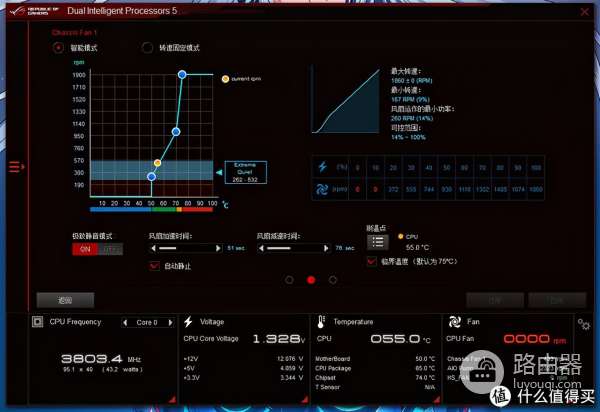Click the CPU Package 65.0 °C row
The width and height of the screenshot is (600, 412).
coord(375,368)
